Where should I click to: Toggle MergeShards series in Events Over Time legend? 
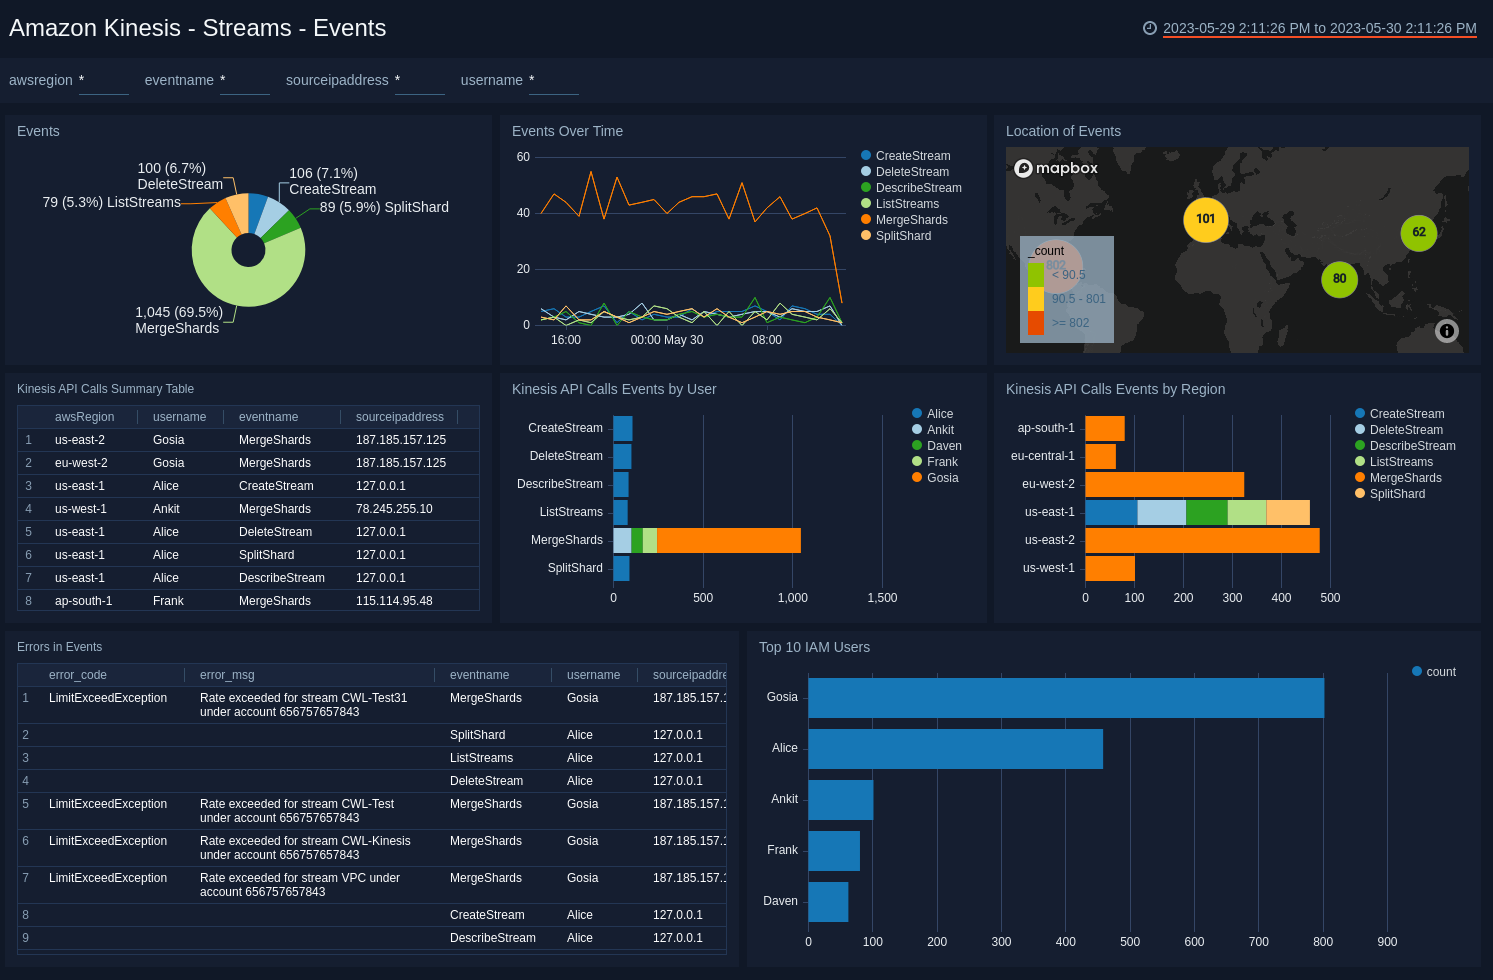[911, 220]
